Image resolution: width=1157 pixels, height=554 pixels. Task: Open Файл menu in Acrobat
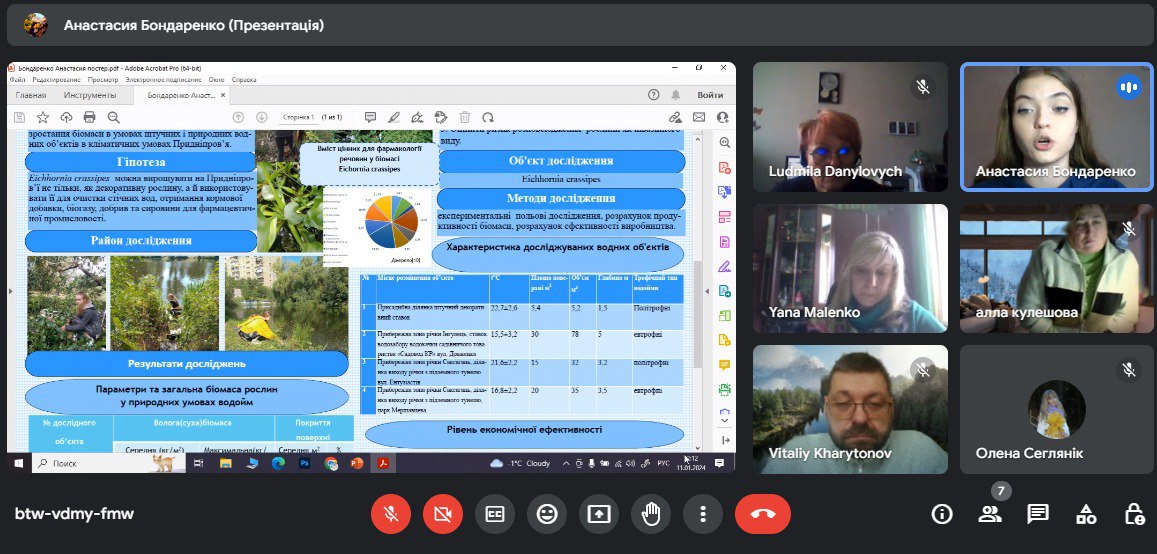pyautogui.click(x=18, y=80)
